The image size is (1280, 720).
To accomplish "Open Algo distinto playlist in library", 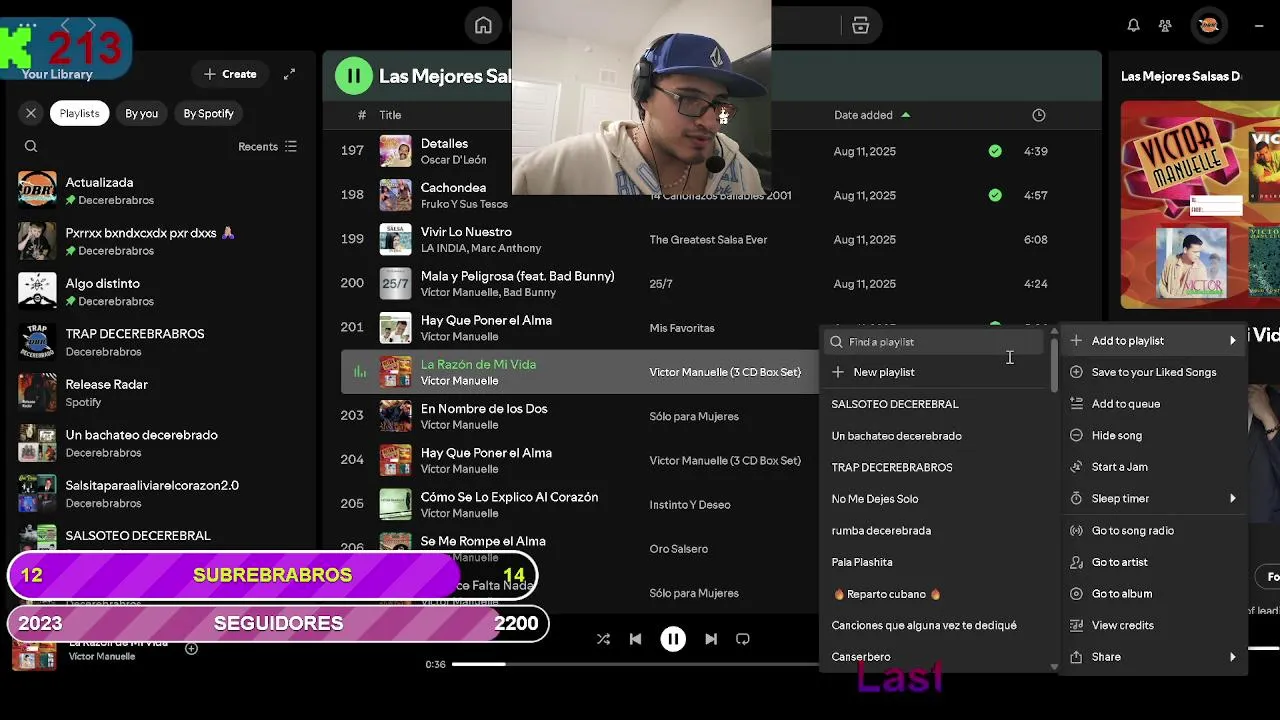I will tap(160, 291).
